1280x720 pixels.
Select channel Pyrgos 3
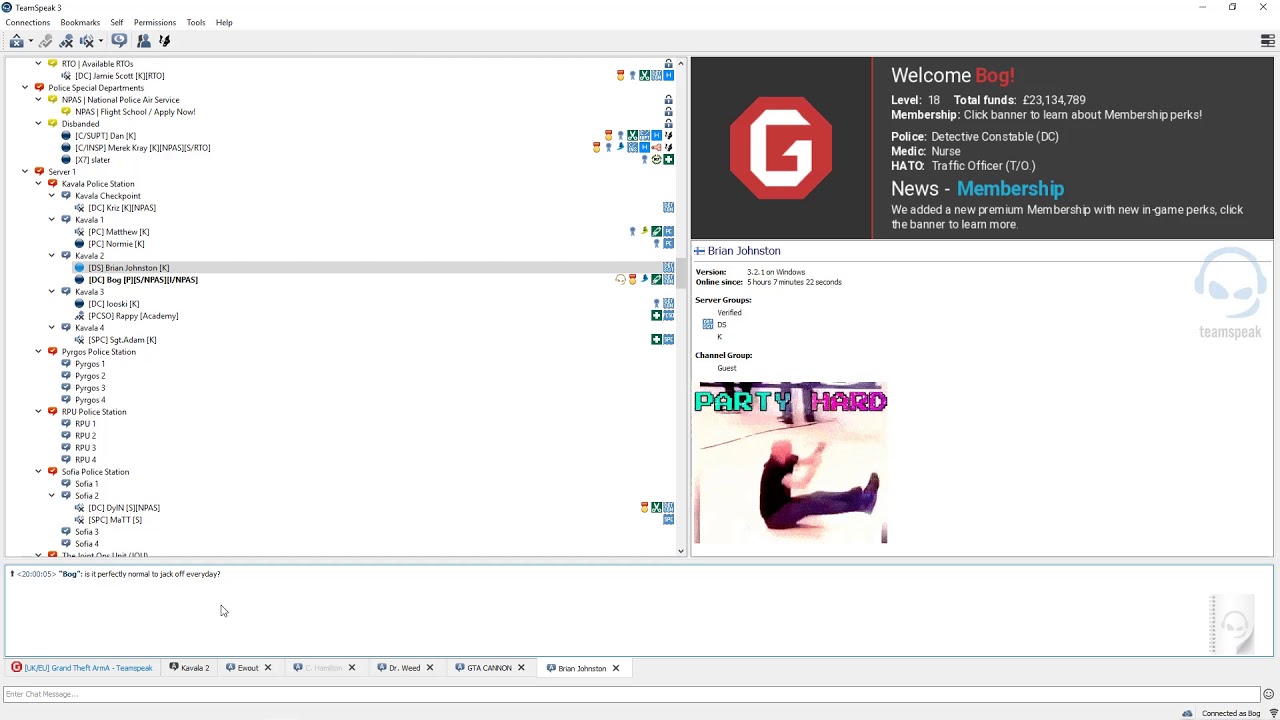(x=90, y=388)
